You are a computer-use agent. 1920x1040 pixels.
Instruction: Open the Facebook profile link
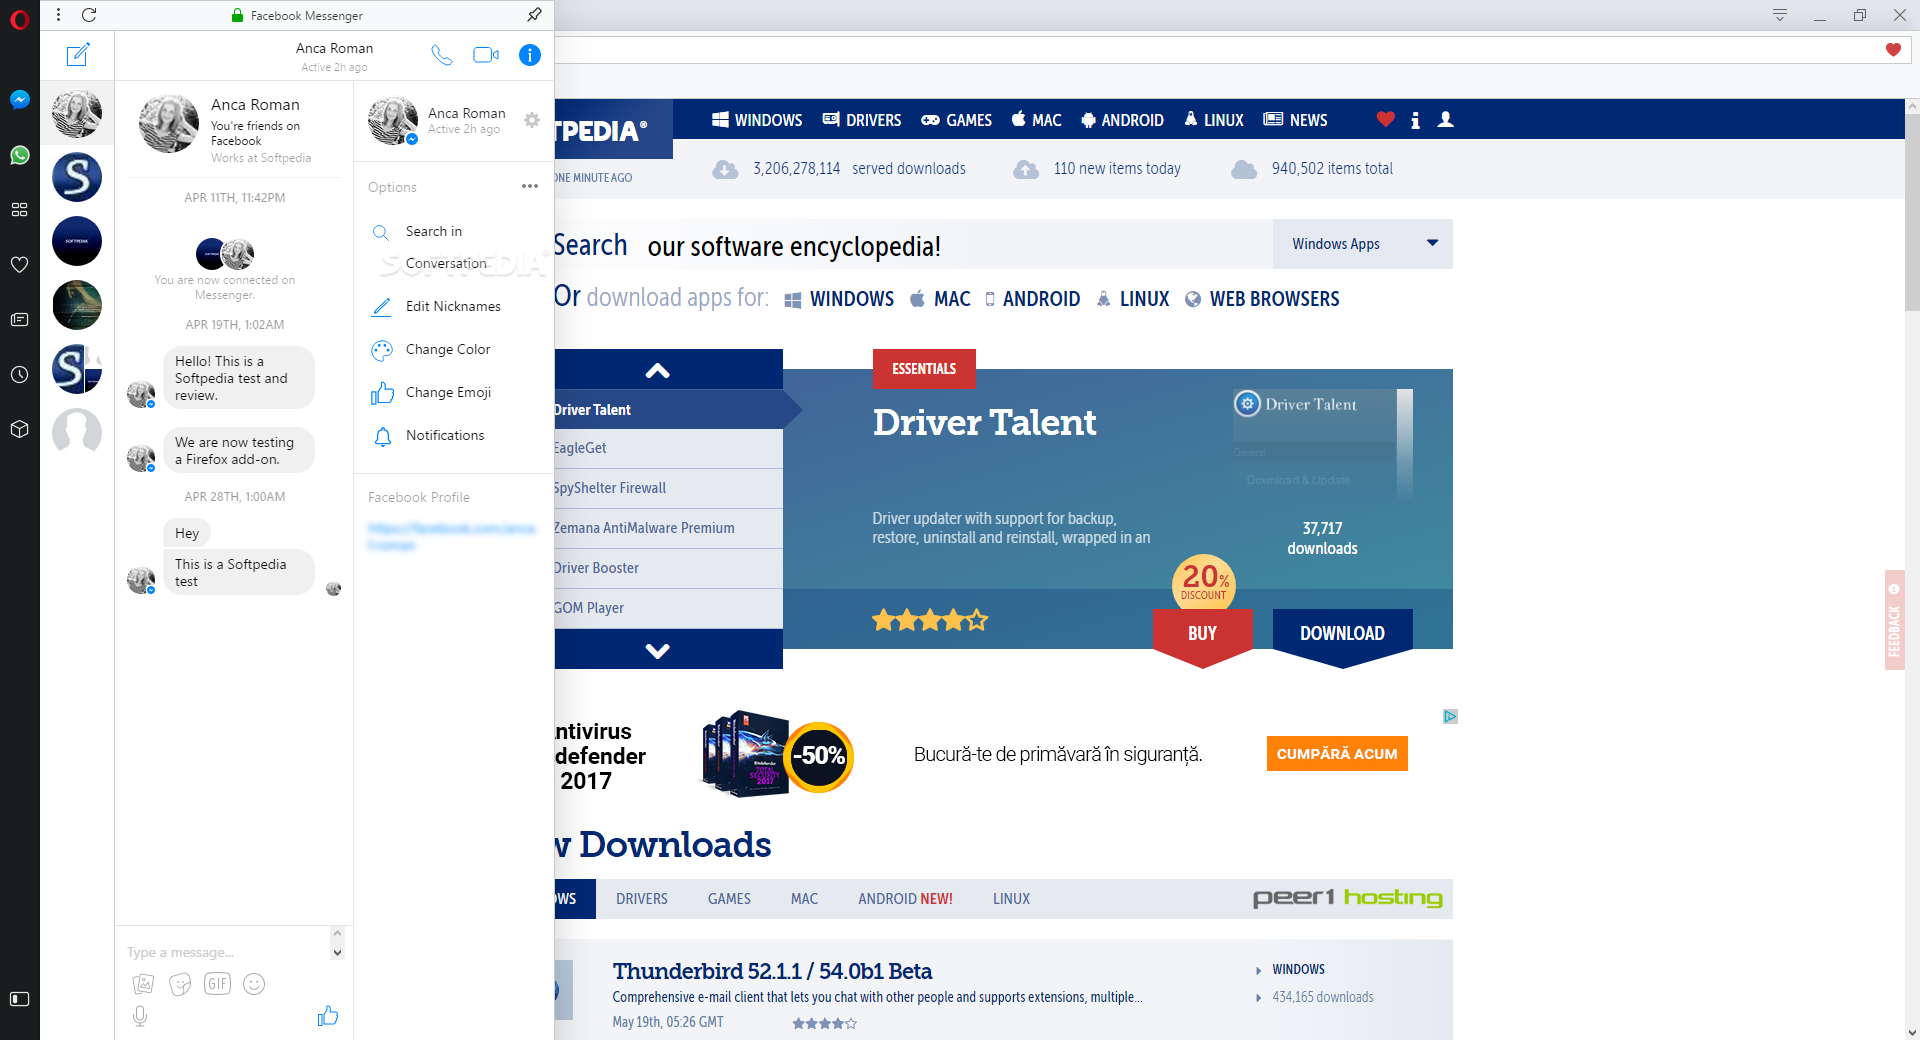(x=452, y=537)
